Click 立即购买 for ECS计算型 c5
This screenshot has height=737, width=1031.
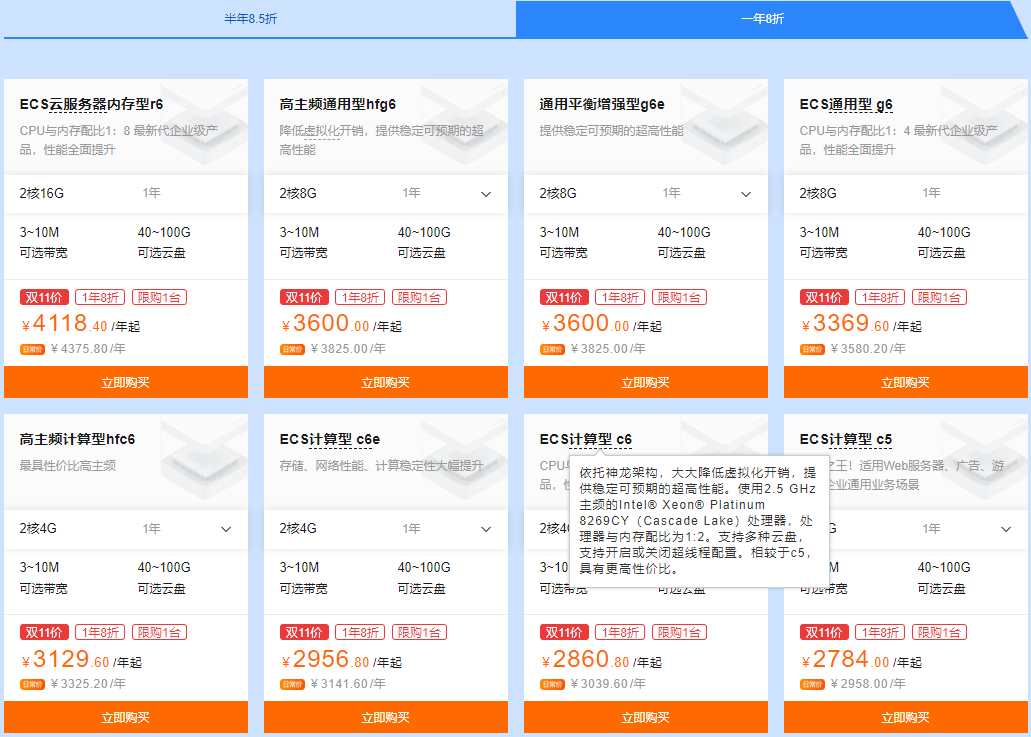(905, 717)
